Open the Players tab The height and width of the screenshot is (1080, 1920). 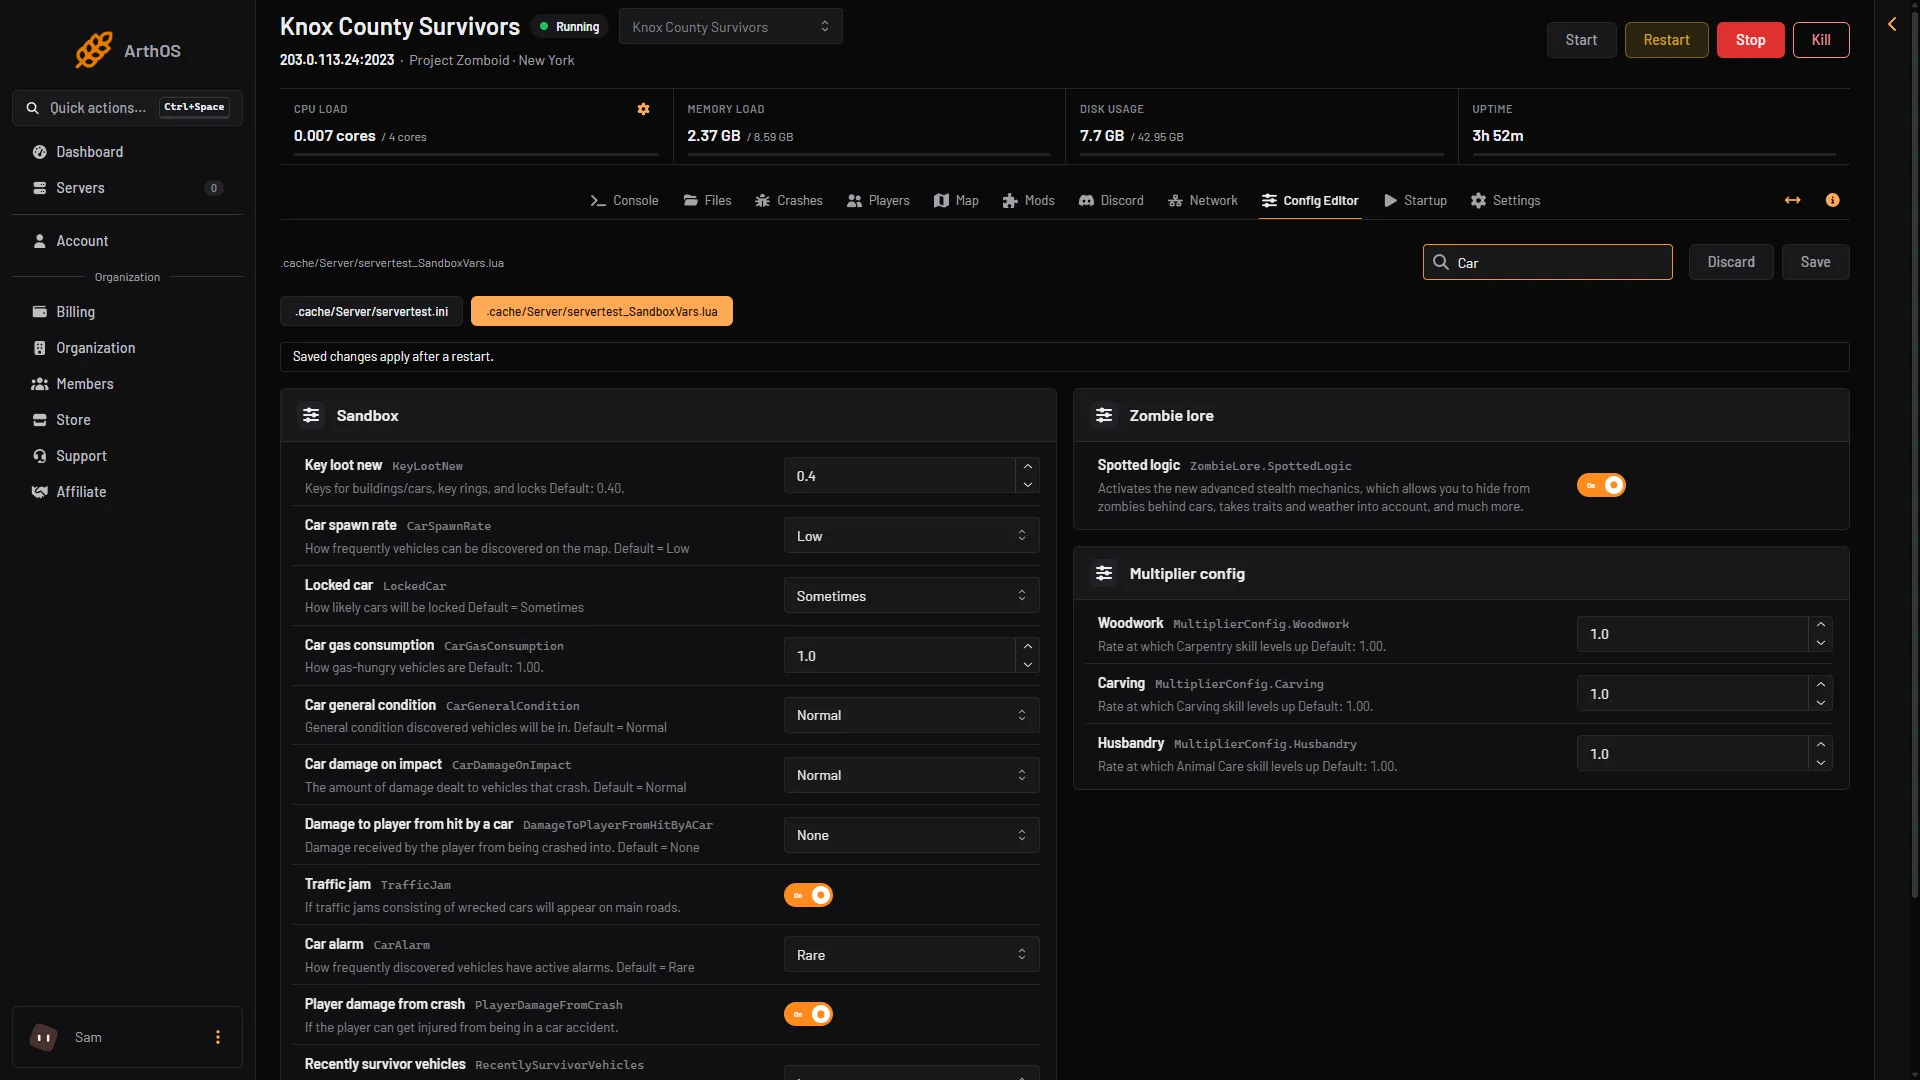[x=878, y=200]
